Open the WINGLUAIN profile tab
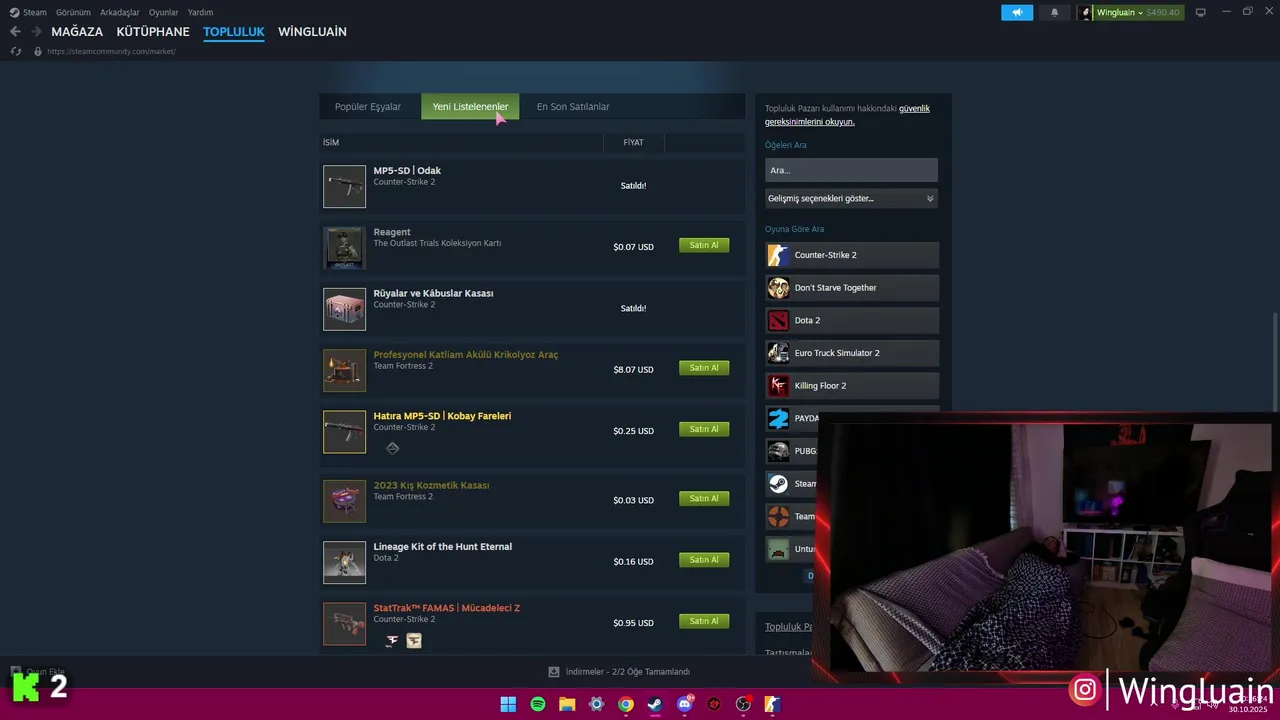This screenshot has height=720, width=1280. point(312,32)
